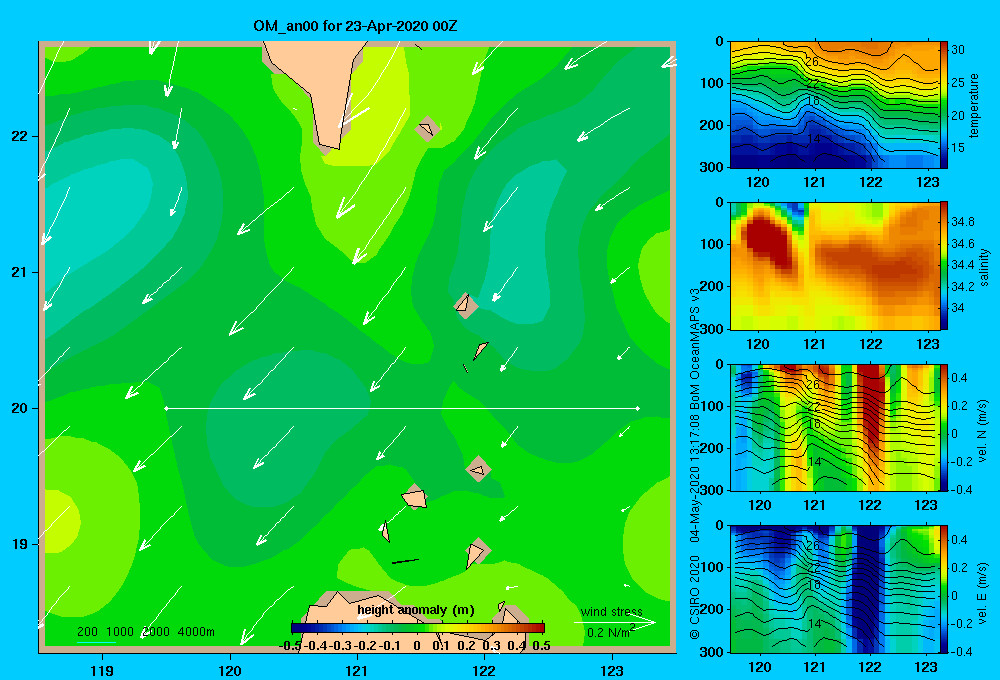The width and height of the screenshot is (1000, 680).
Task: Click longitude label 123 below main map
Action: 612,670
